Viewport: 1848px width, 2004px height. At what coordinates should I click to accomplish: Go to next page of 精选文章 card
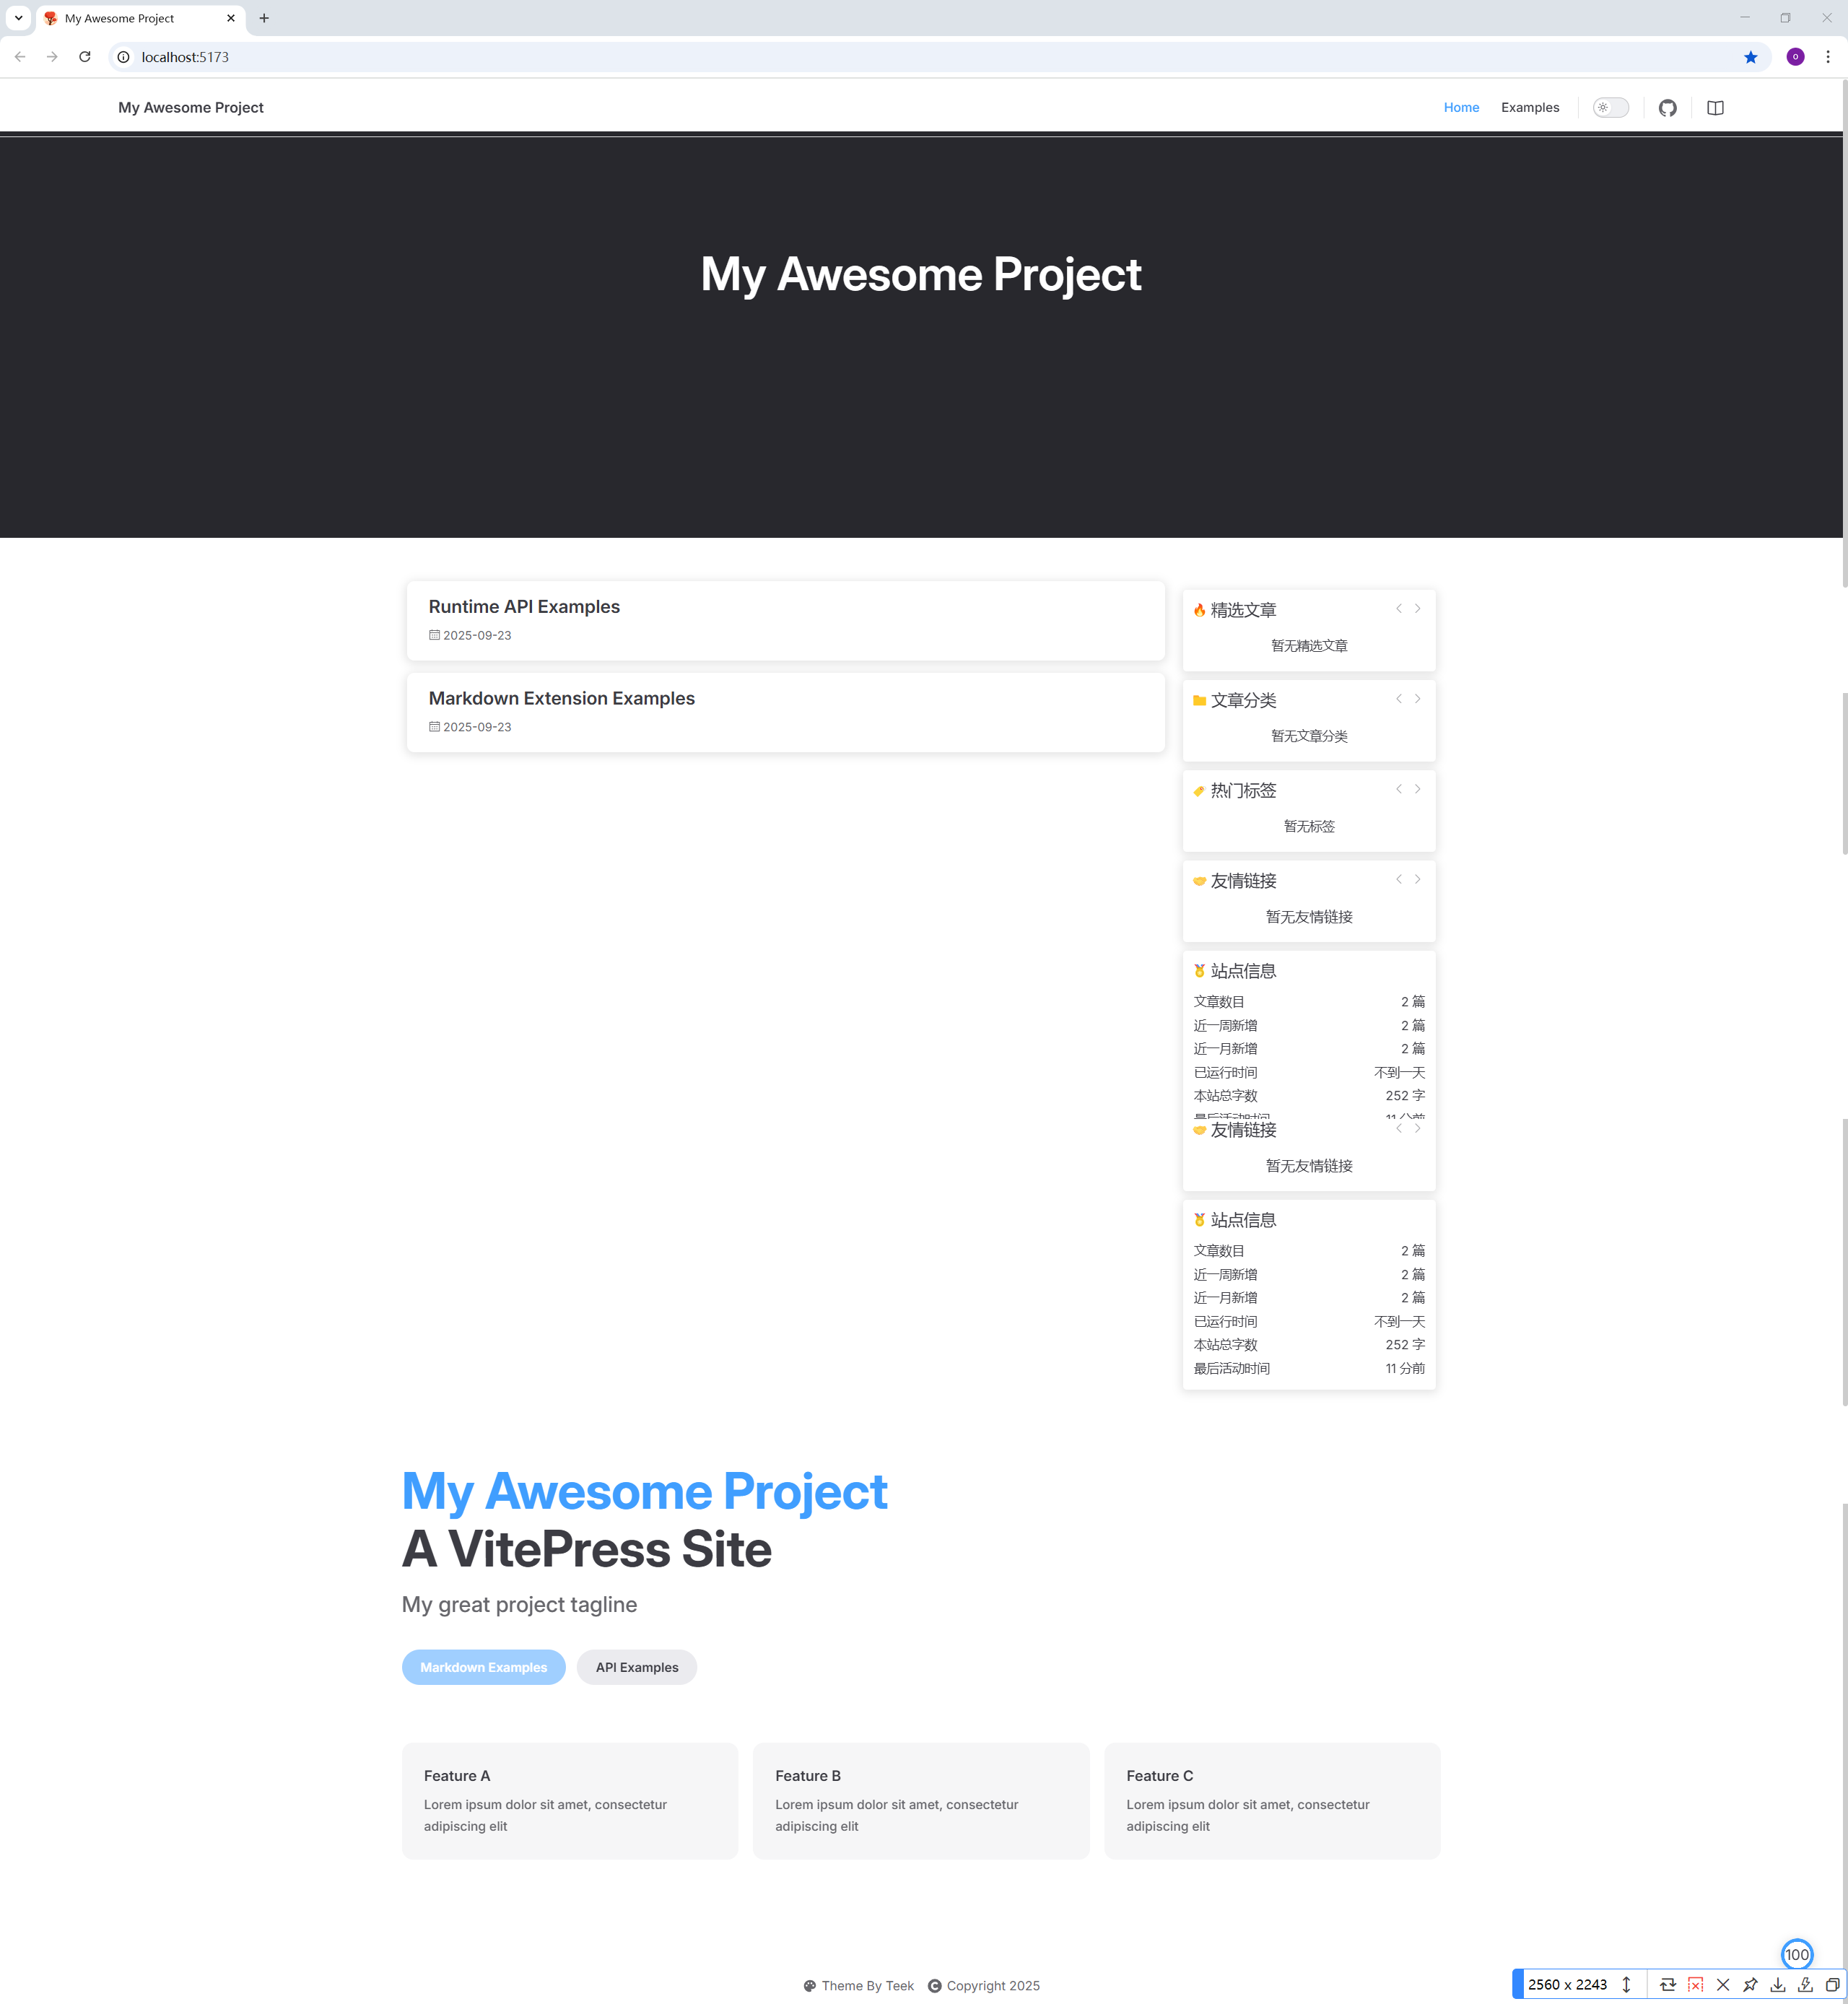tap(1417, 609)
